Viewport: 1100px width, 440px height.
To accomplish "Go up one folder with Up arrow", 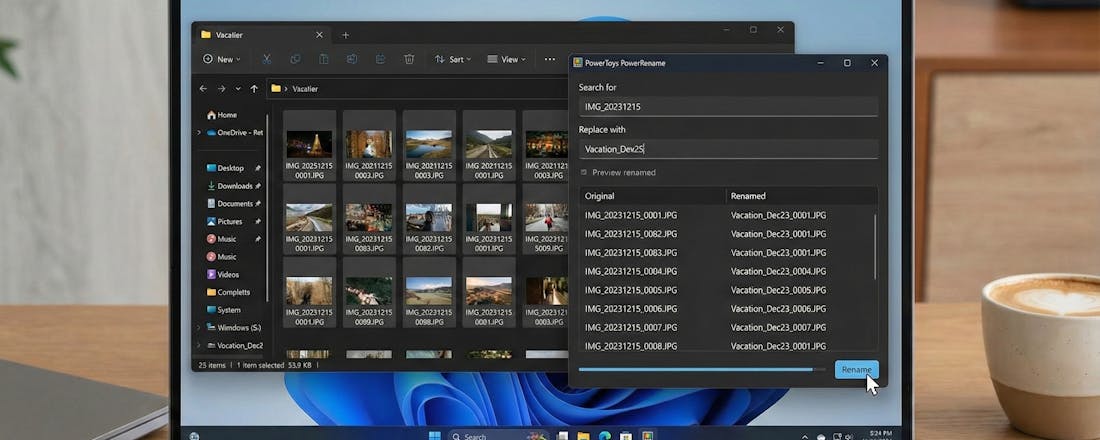I will [254, 89].
